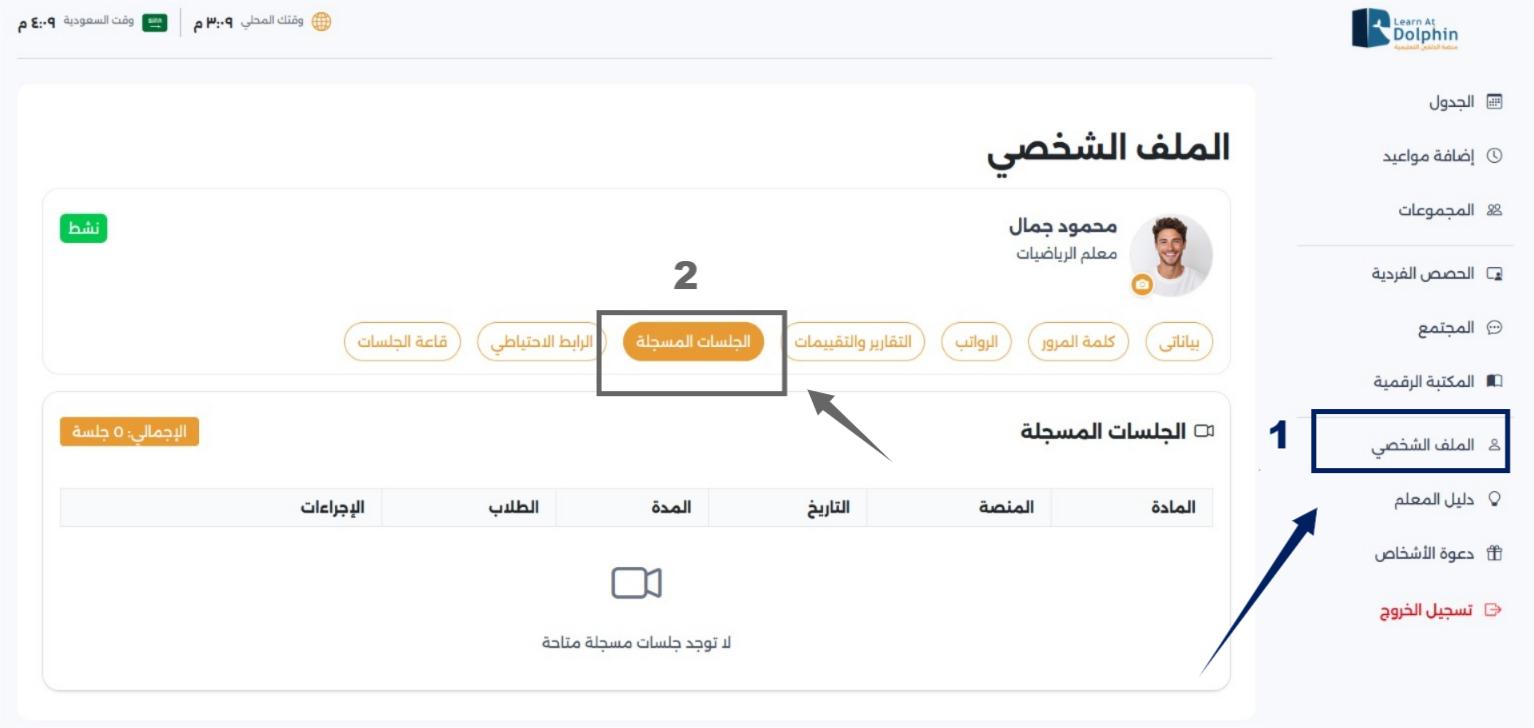Click the globe icon near local time

[321, 22]
